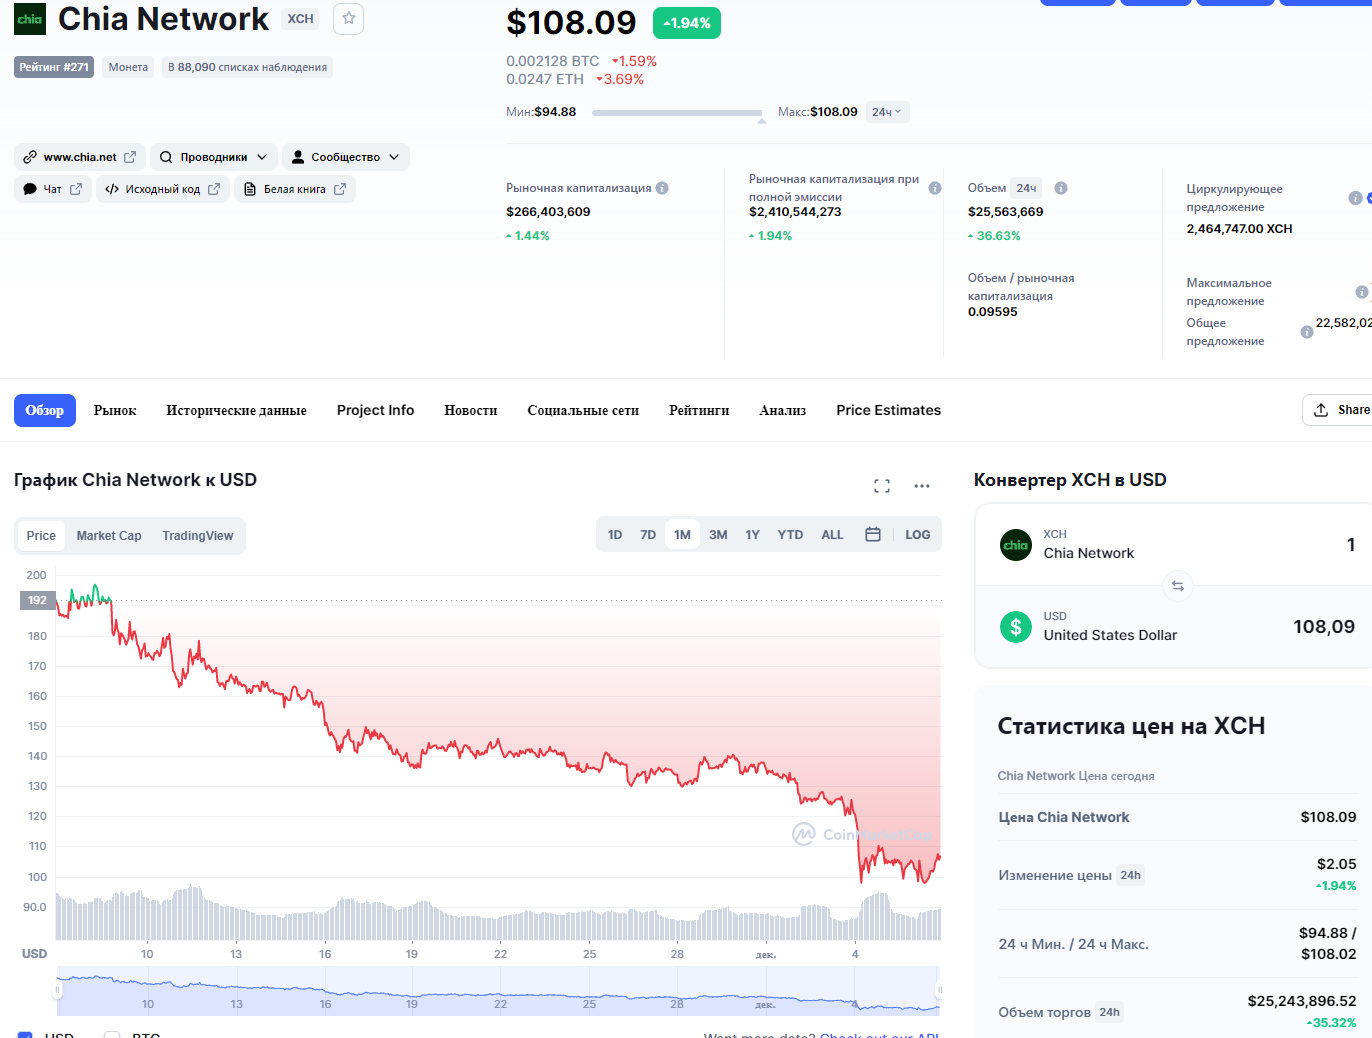Select the Market Cap chart tab
This screenshot has height=1038, width=1372.
(x=109, y=536)
